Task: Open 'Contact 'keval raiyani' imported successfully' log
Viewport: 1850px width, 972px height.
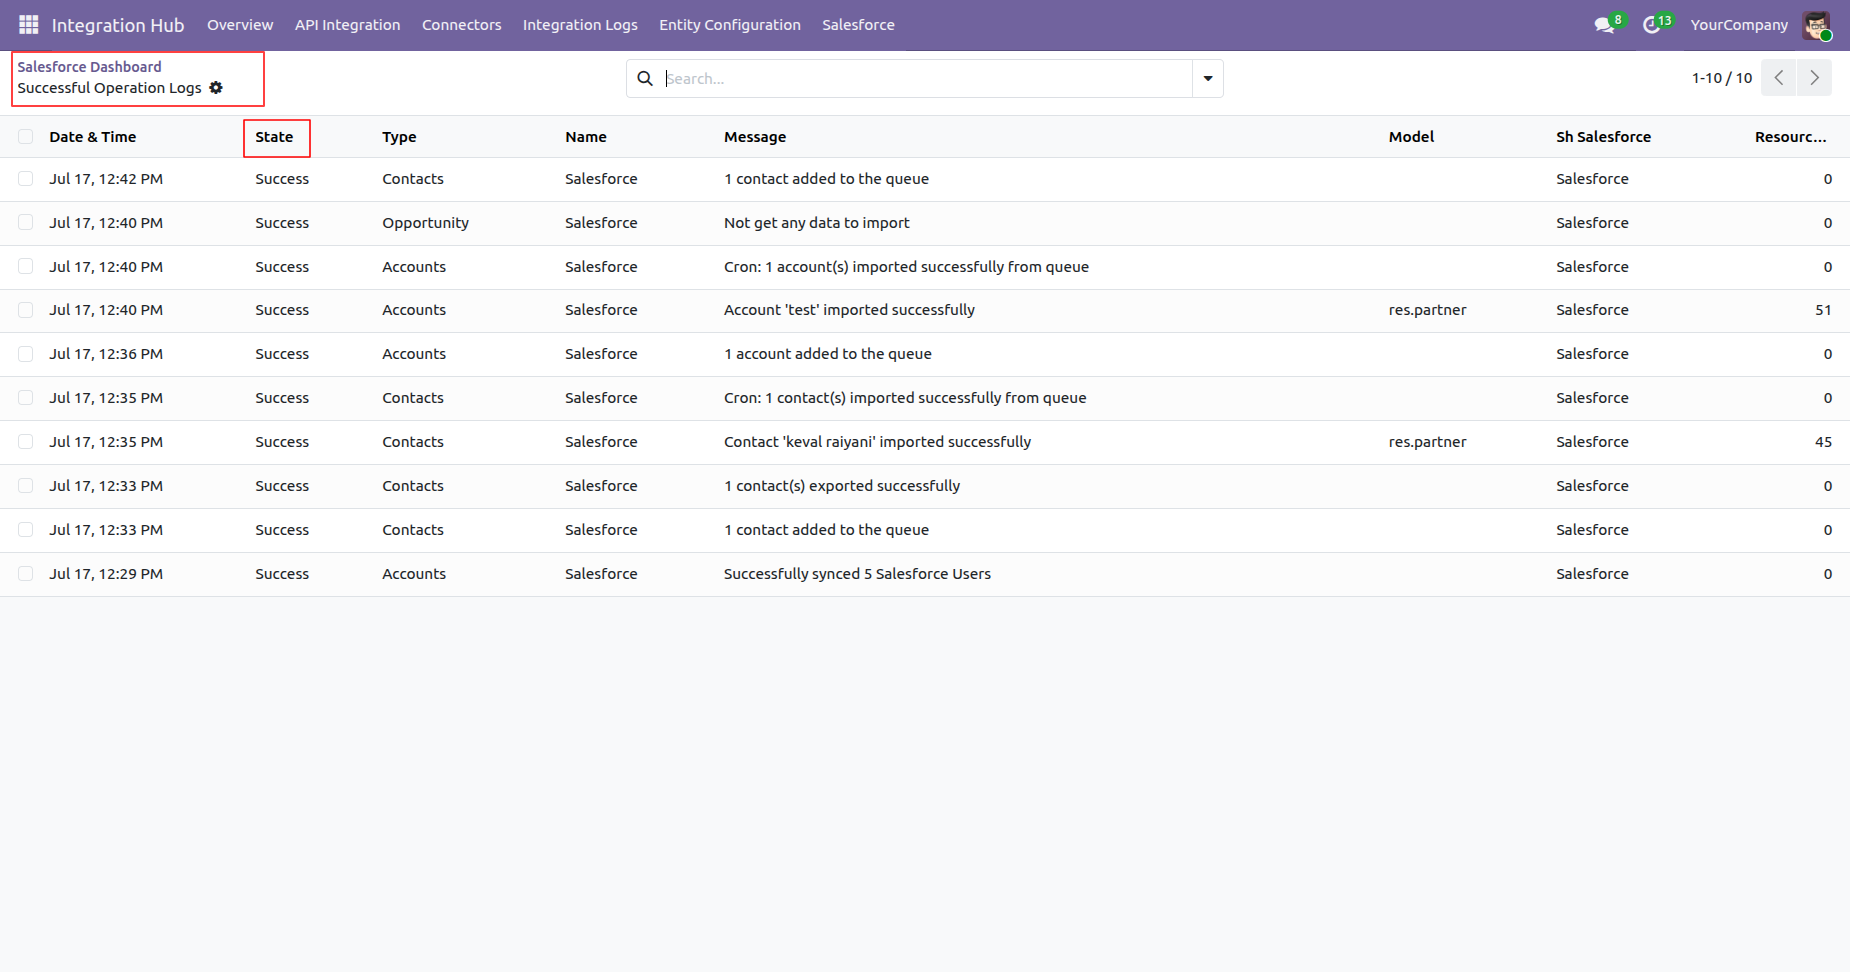Action: pos(877,442)
